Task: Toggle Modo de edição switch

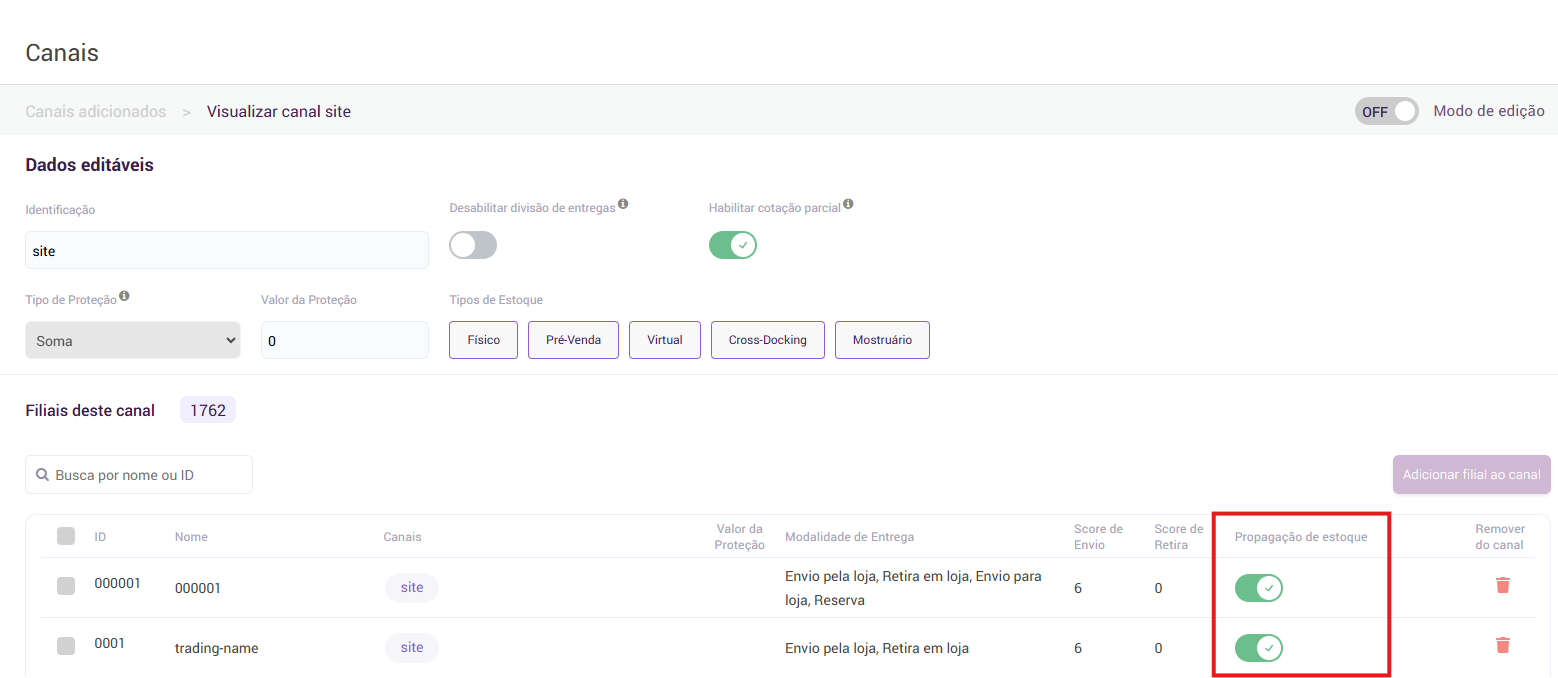Action: (1386, 111)
